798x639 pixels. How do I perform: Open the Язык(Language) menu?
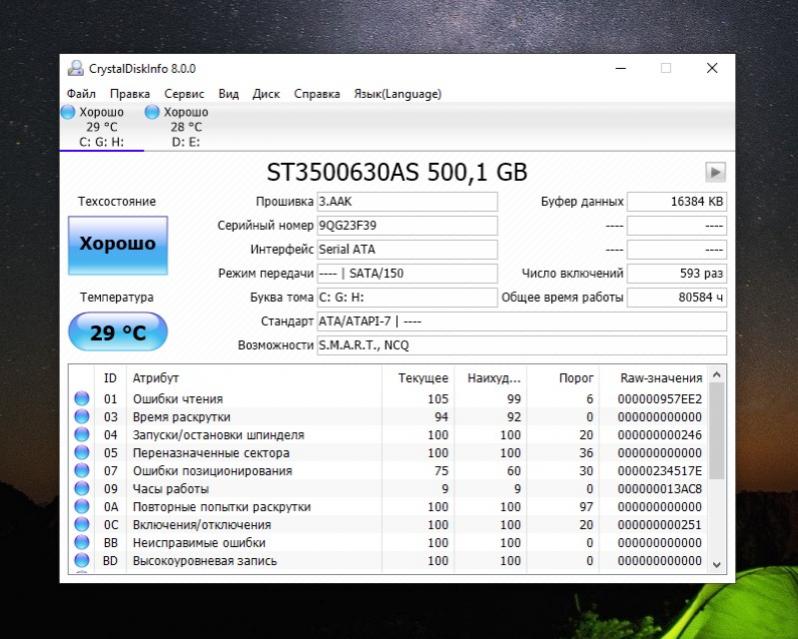point(397,94)
